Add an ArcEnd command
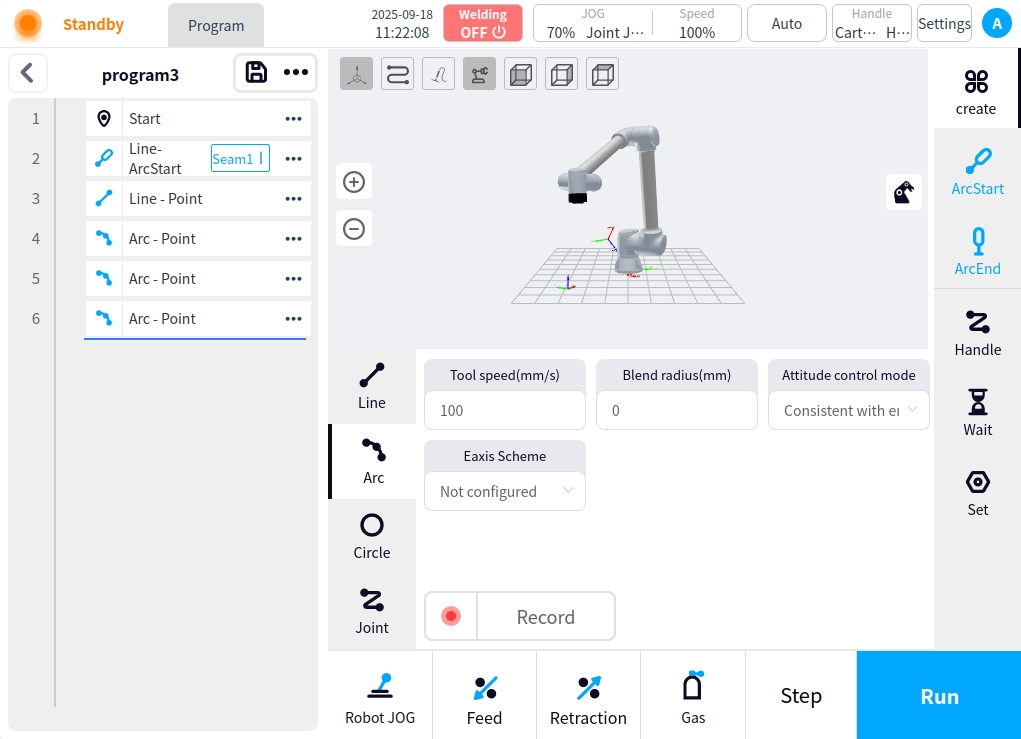Screen dimensions: 1021x739 [x=977, y=250]
